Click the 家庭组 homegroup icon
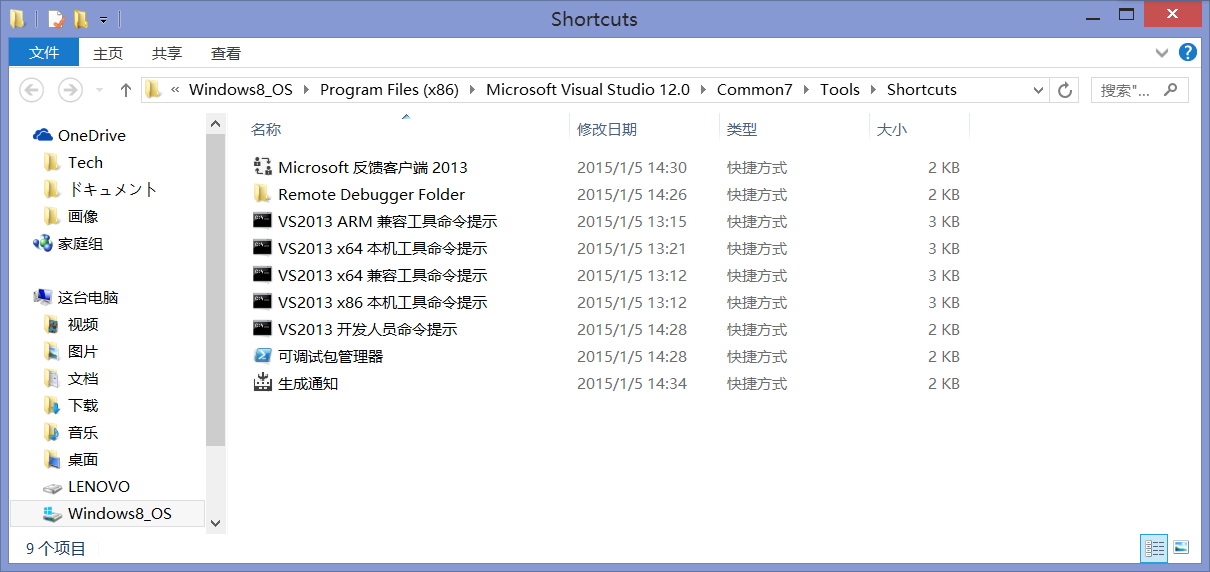 point(43,243)
